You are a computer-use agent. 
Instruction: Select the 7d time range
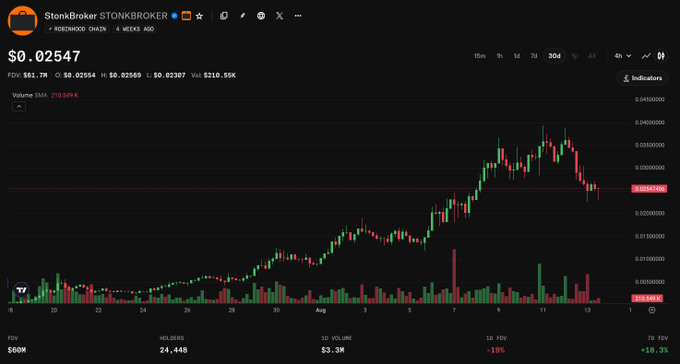pos(534,56)
